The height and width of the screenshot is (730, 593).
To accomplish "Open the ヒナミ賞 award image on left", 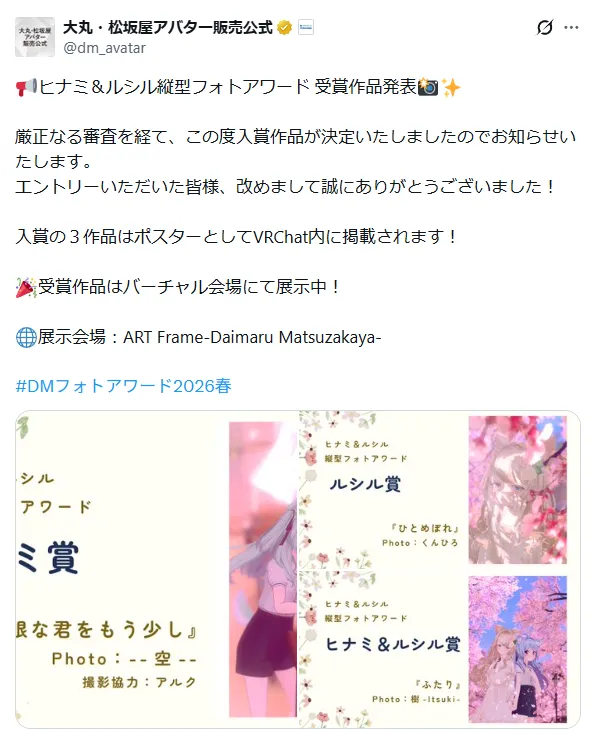I will (x=156, y=569).
